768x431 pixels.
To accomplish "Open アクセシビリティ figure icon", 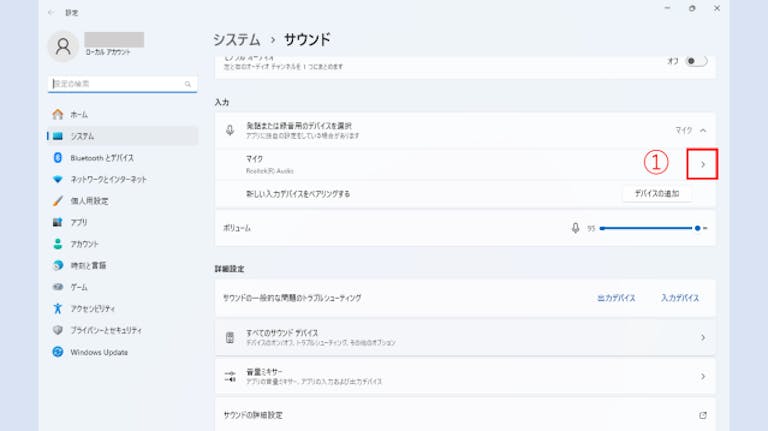I will 58,309.
